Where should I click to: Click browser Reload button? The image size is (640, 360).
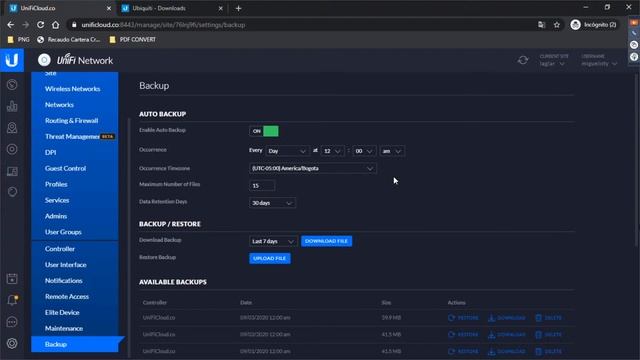coord(40,25)
